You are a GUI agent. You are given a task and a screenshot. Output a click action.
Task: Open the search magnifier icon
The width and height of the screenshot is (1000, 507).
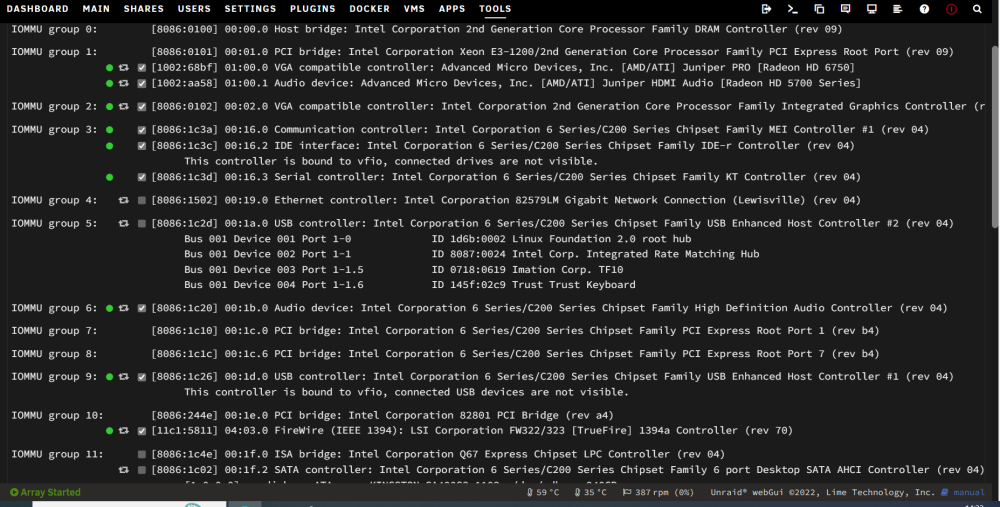pos(977,9)
